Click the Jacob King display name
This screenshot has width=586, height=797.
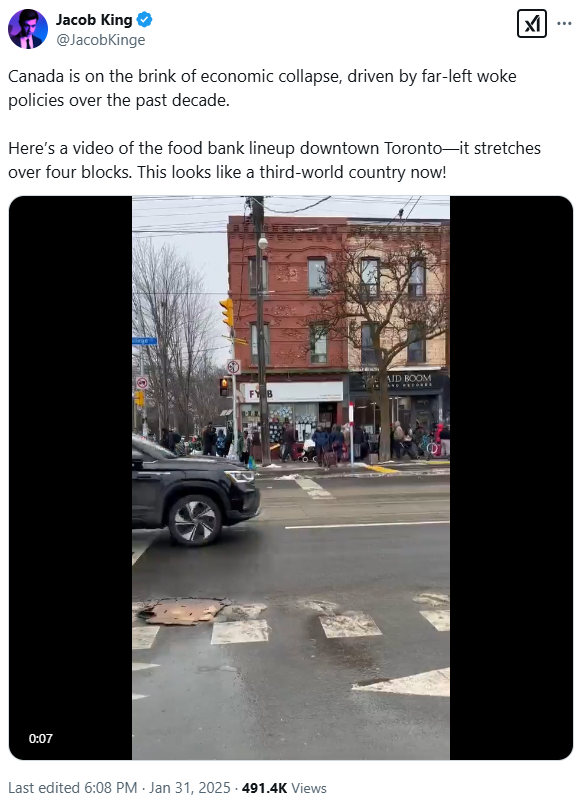pyautogui.click(x=94, y=20)
